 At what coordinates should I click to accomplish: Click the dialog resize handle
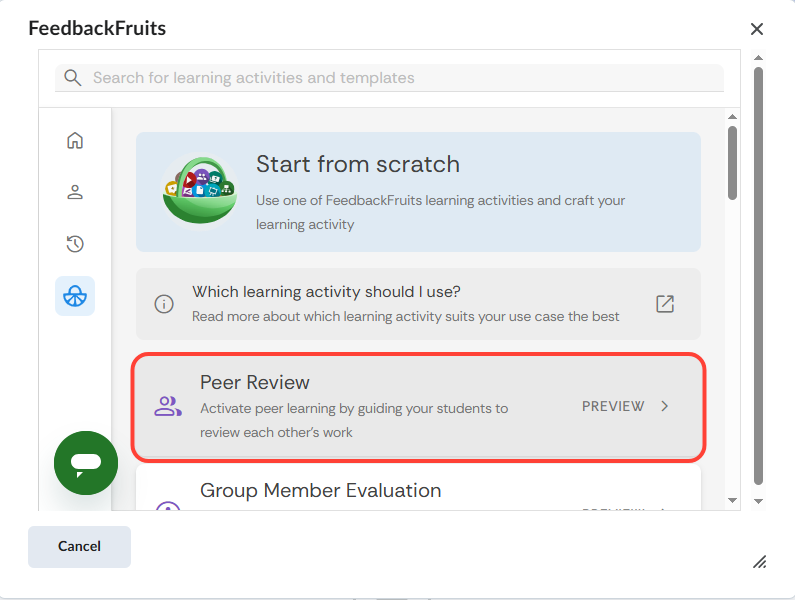[759, 562]
